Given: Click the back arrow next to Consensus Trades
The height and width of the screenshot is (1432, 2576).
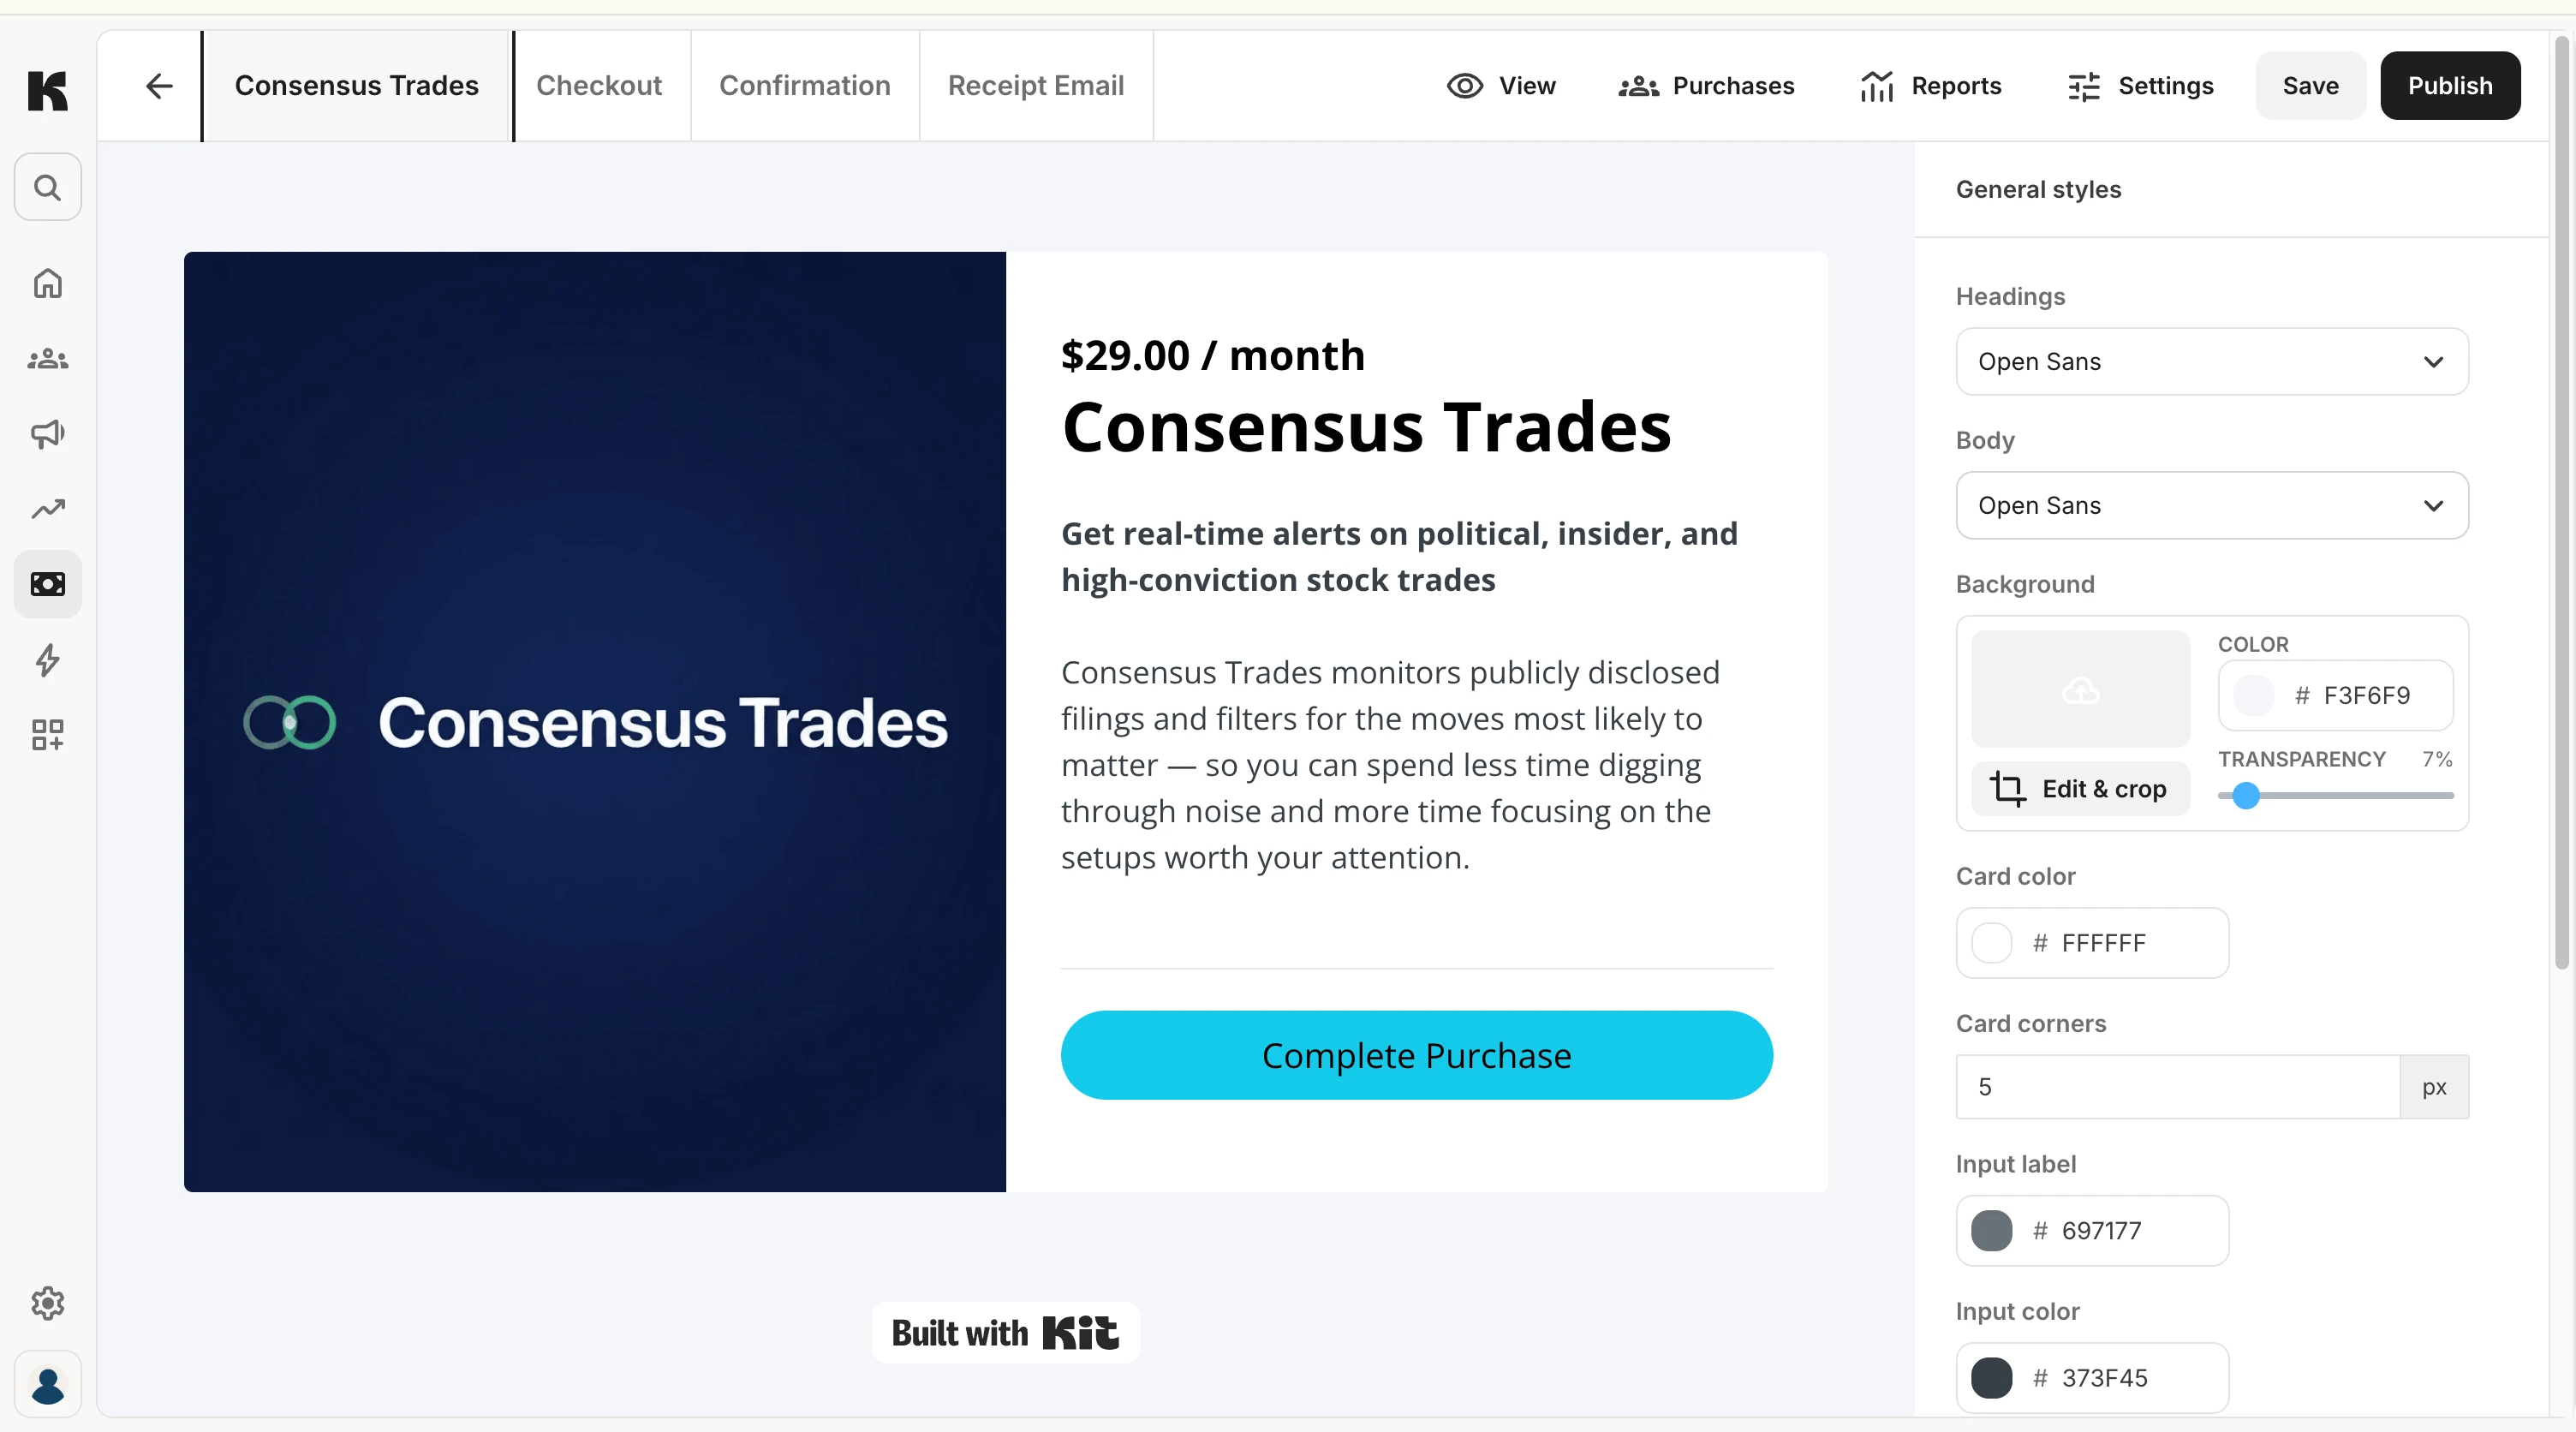Looking at the screenshot, I should click(159, 86).
